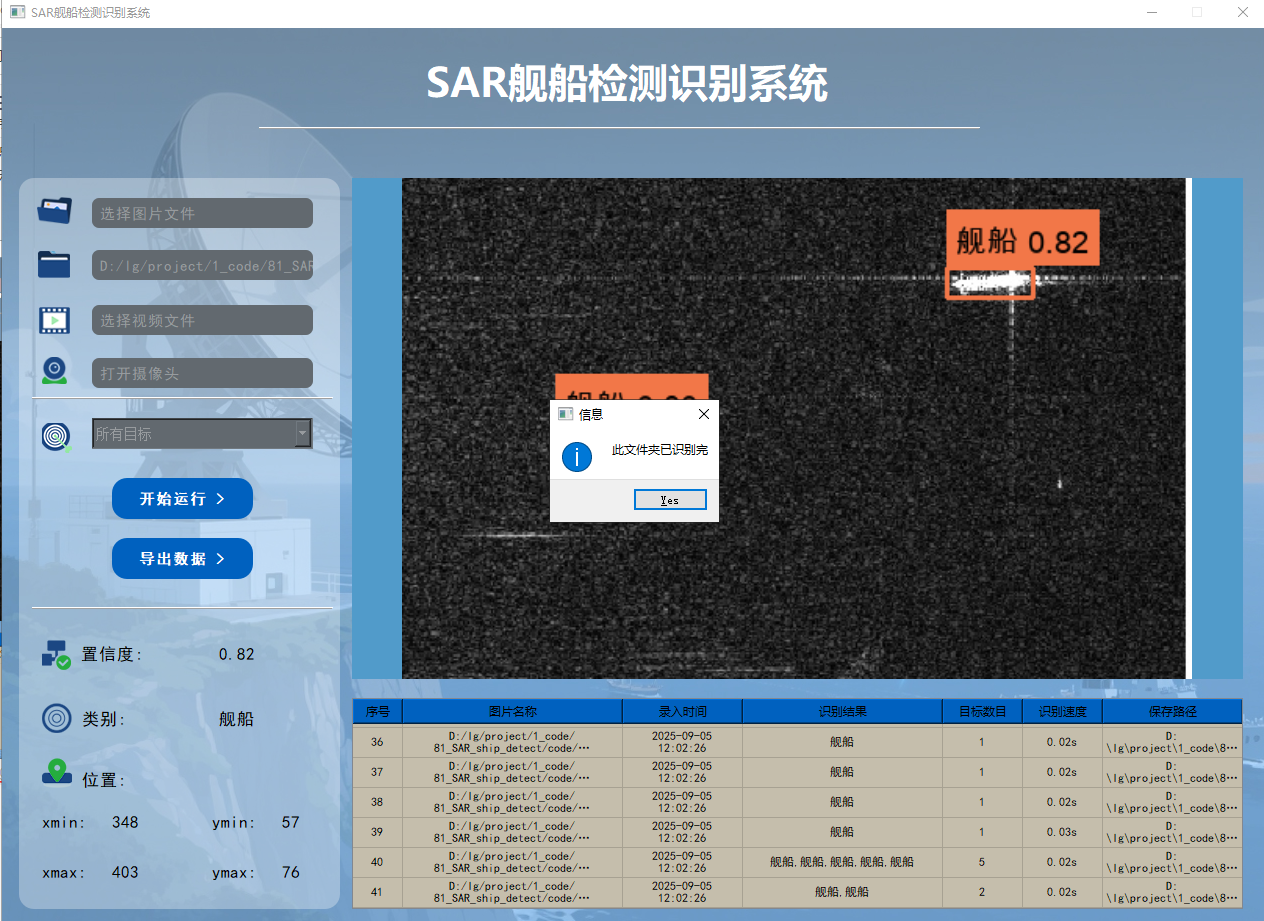This screenshot has width=1264, height=921.
Task: Click the xmax value 403
Action: tap(125, 872)
